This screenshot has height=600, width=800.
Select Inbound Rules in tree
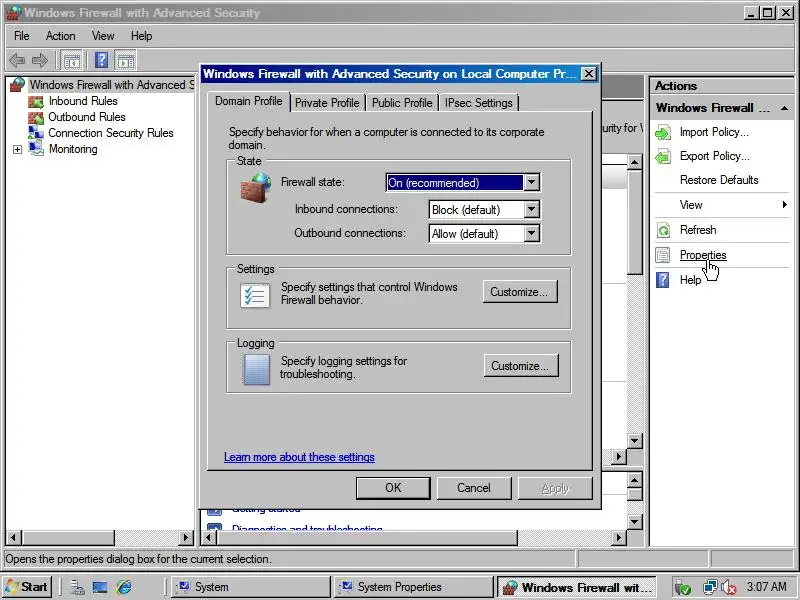click(83, 101)
